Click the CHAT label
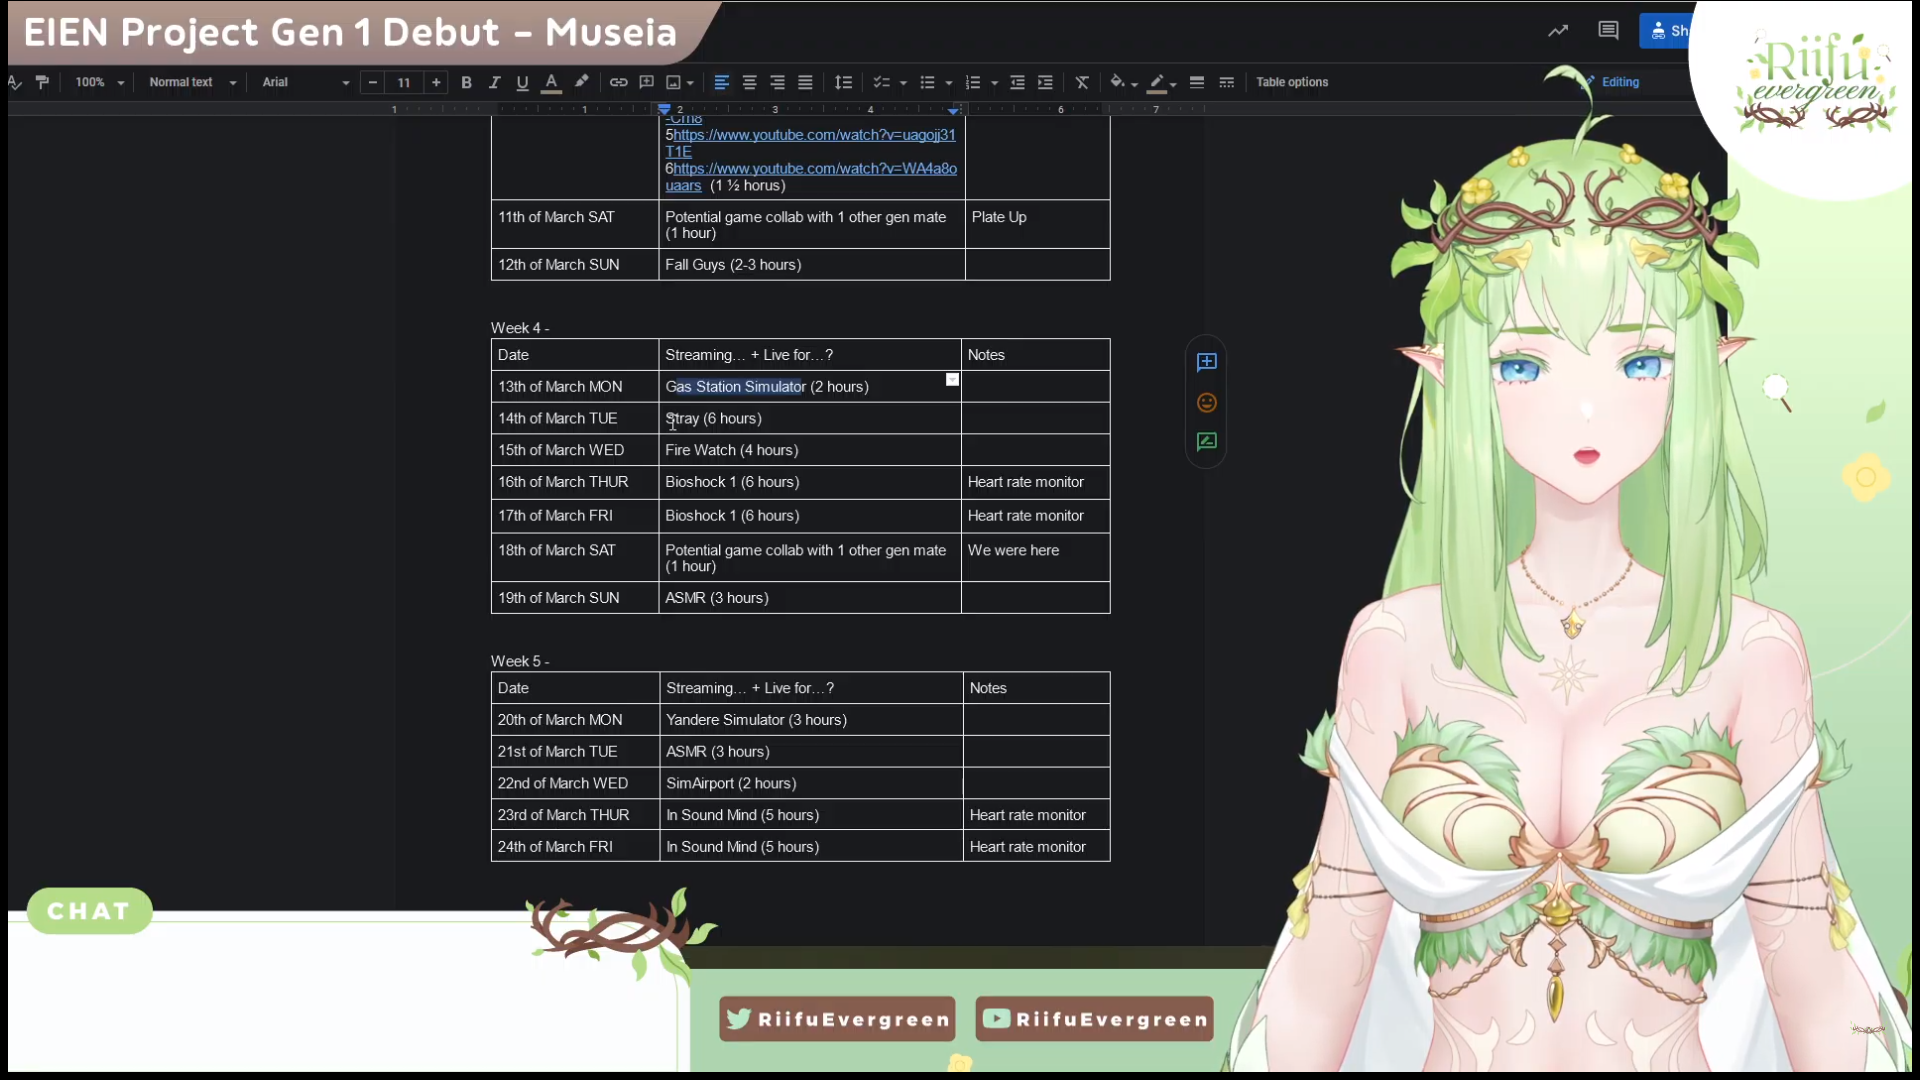Screen dimensions: 1920x1080 pyautogui.click(x=89, y=911)
